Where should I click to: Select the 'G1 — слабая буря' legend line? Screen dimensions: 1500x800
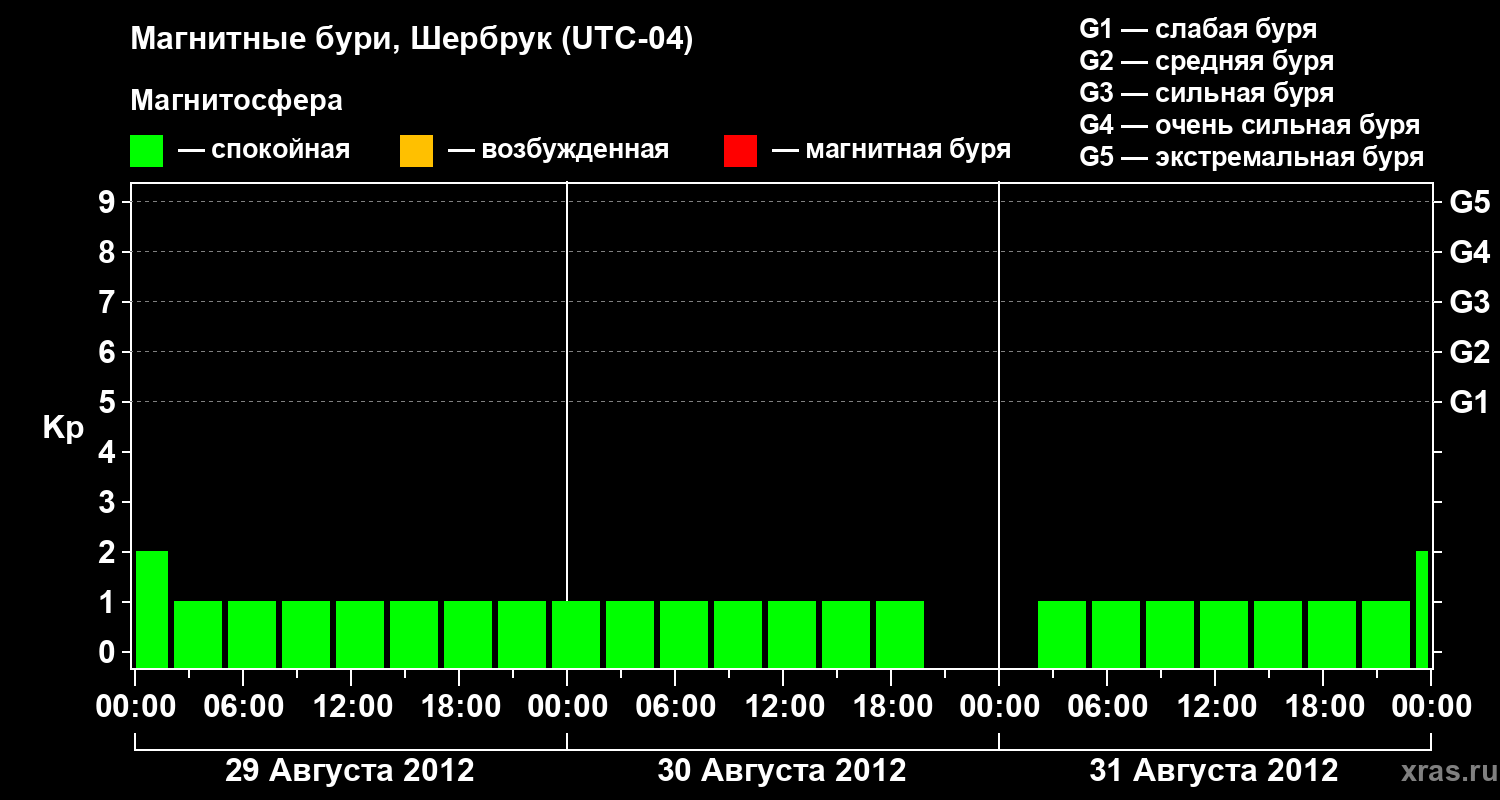1198,29
